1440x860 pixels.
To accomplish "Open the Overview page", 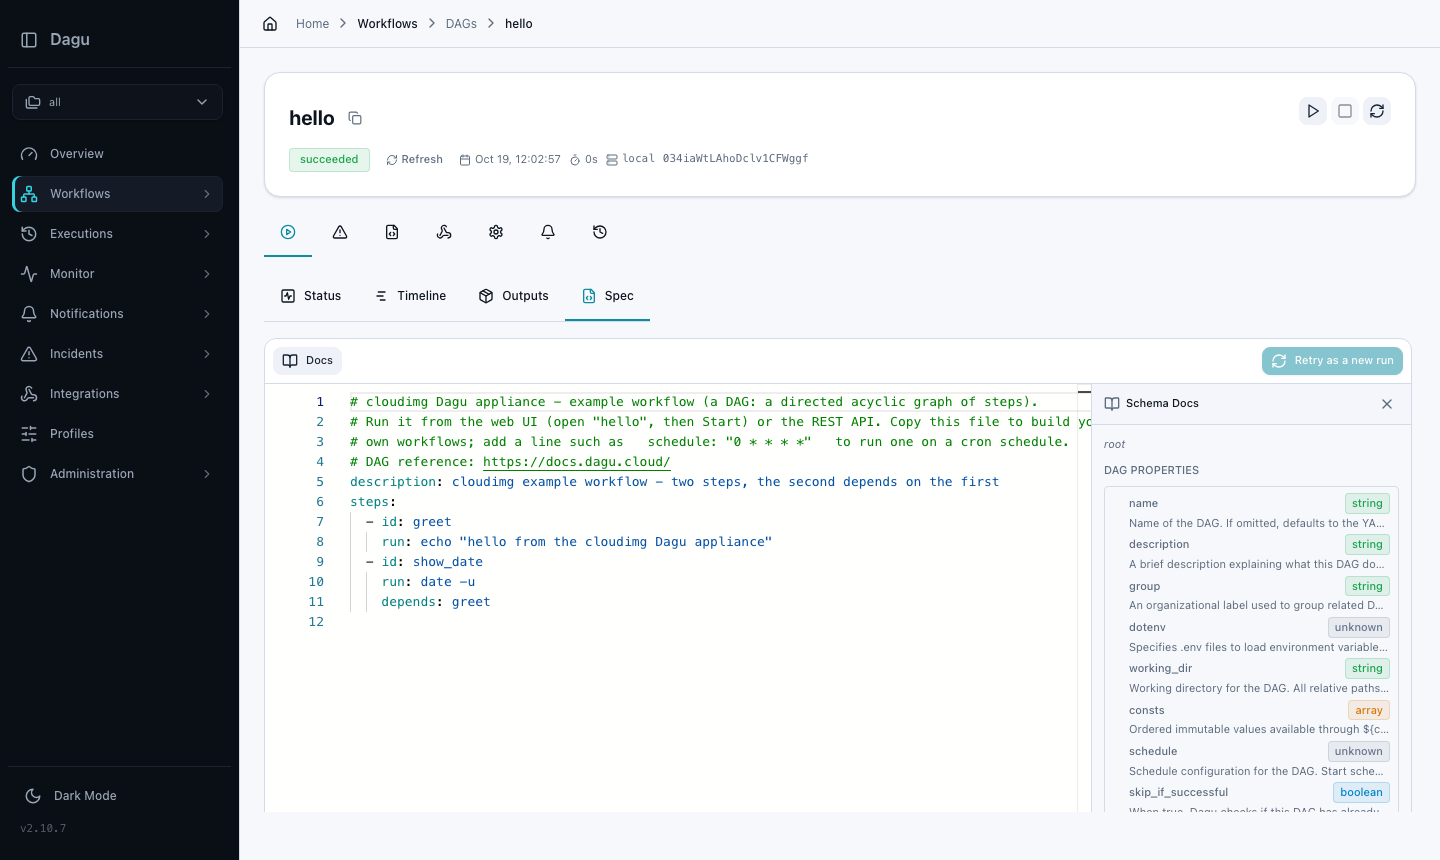I will pos(117,154).
